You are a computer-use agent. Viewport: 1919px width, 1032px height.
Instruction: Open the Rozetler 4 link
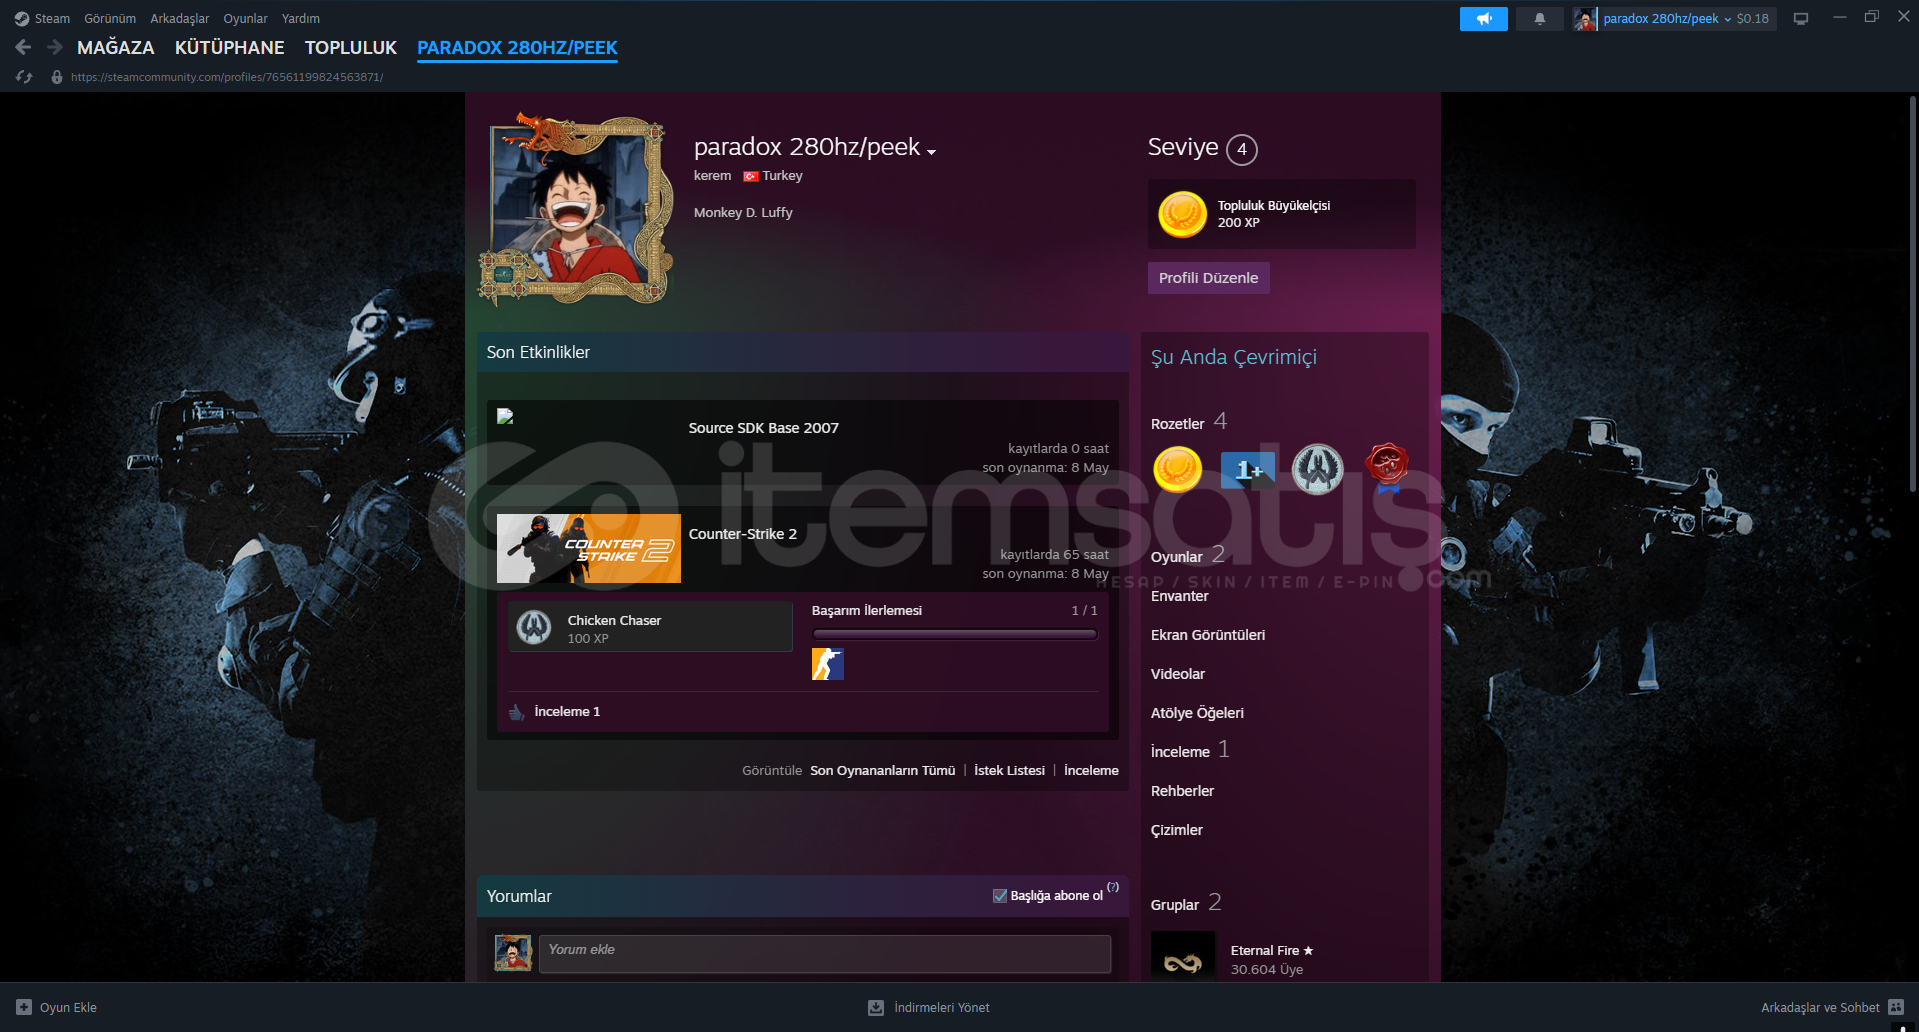1189,422
